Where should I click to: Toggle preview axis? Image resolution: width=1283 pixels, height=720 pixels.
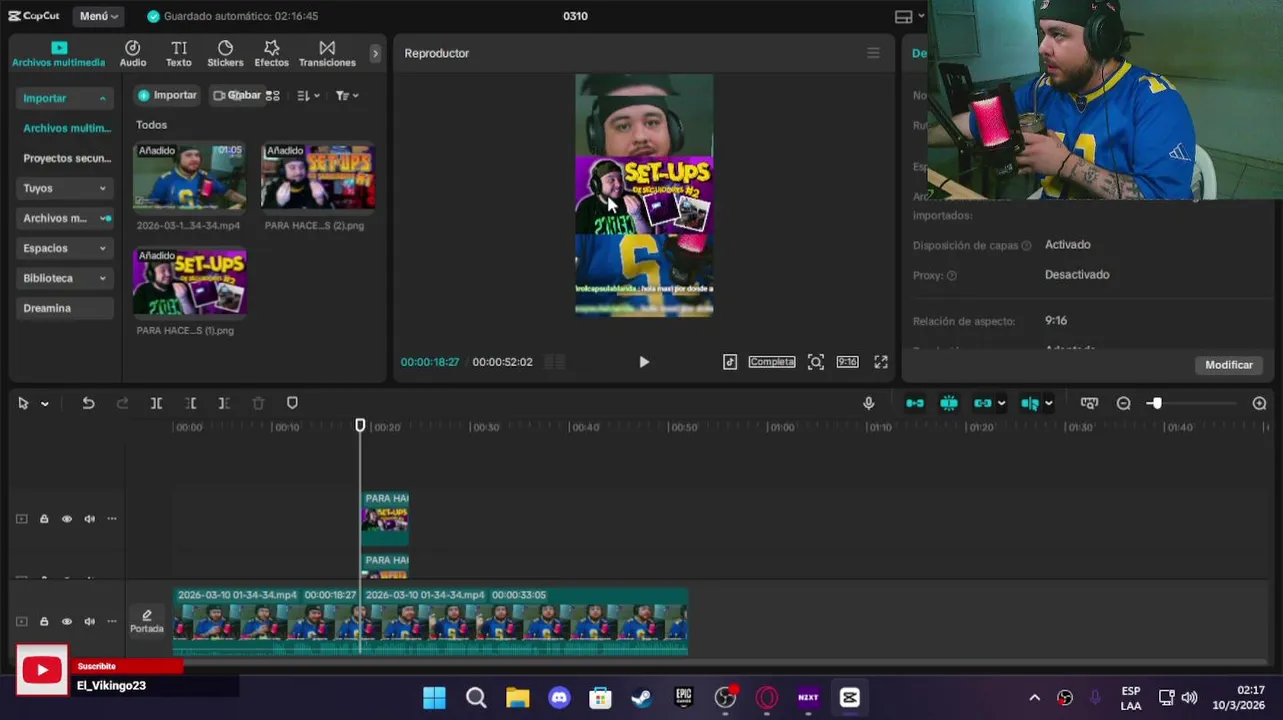(x=1030, y=403)
